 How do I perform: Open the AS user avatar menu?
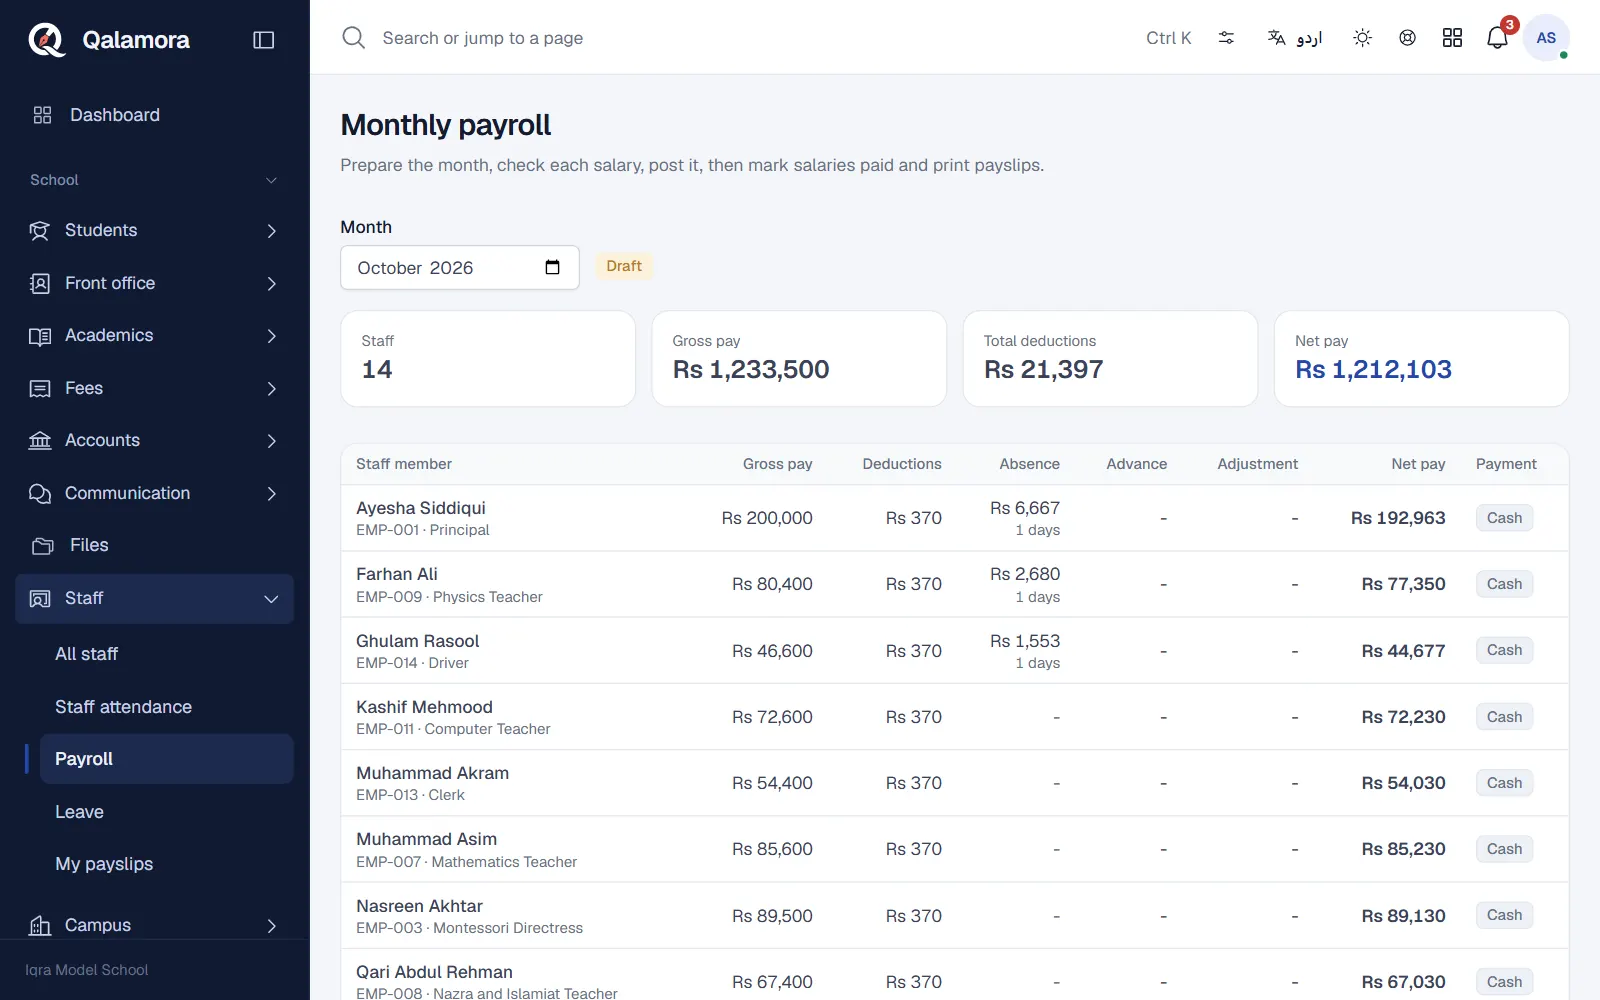(1546, 38)
